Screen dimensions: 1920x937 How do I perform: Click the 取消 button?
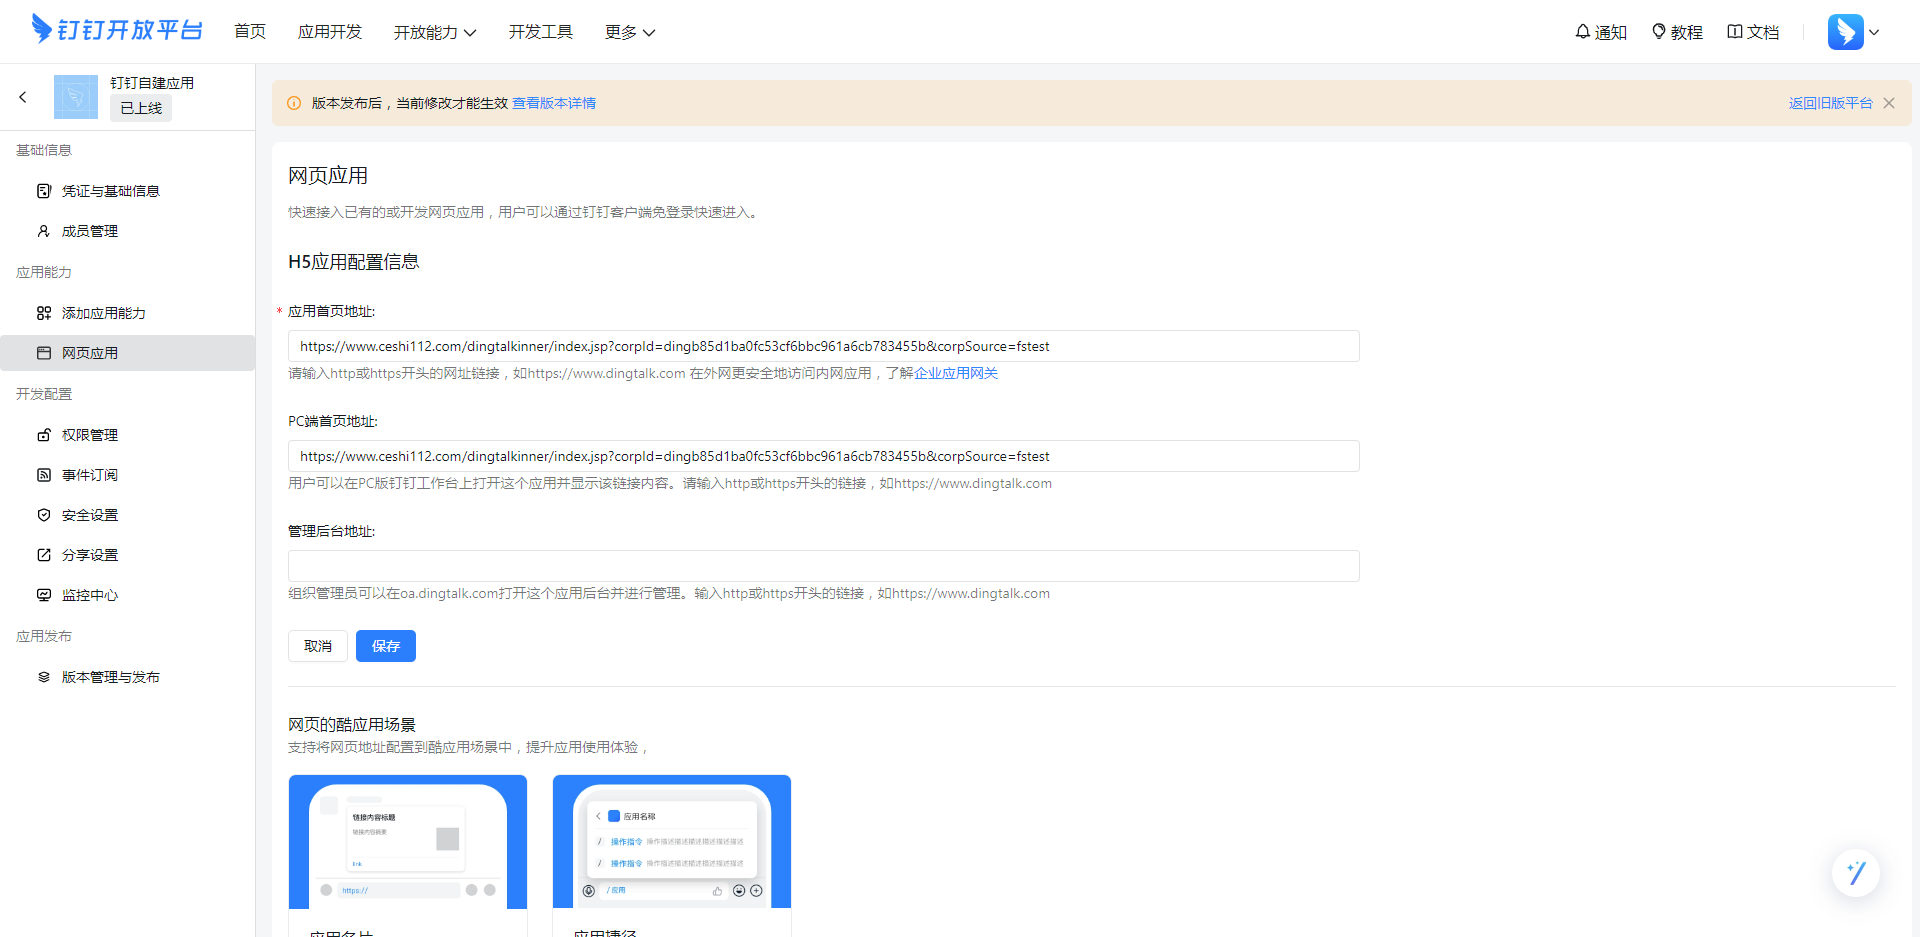[318, 646]
